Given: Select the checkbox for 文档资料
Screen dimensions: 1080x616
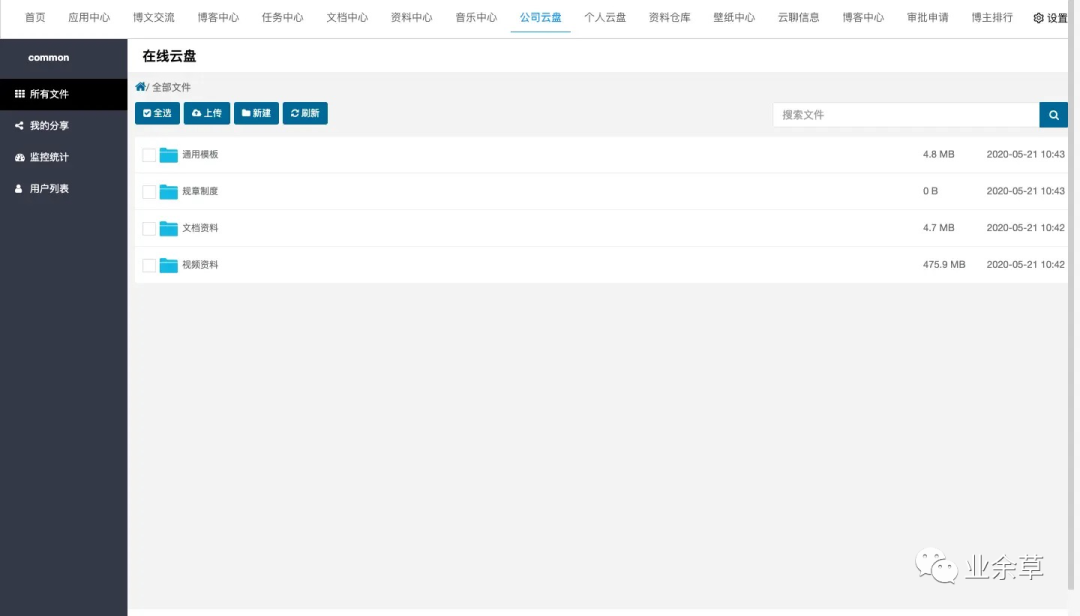Looking at the screenshot, I should tap(149, 228).
